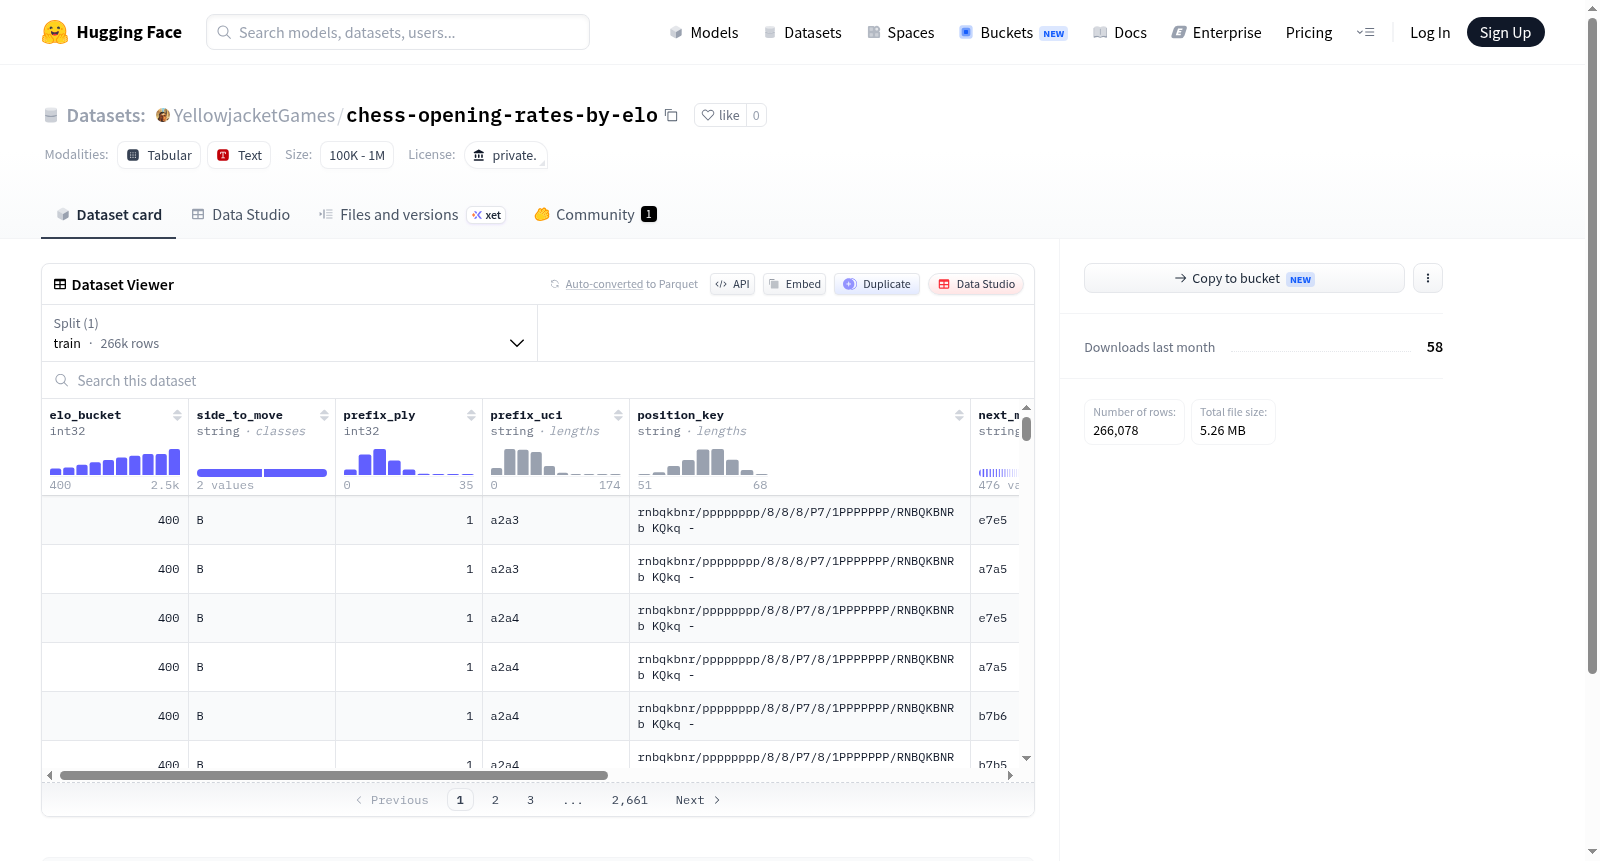This screenshot has width=1600, height=861.
Task: Open the Spaces page
Action: 900,33
